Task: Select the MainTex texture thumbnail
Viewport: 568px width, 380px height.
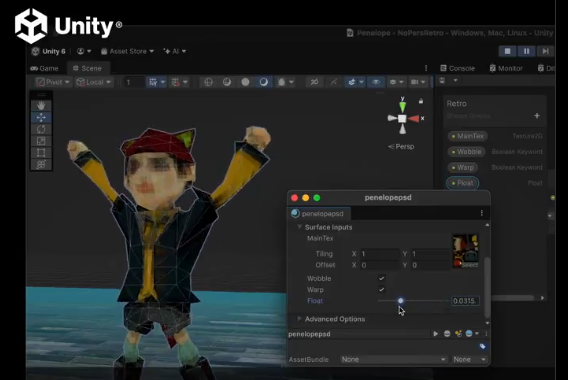Action: click(x=465, y=251)
